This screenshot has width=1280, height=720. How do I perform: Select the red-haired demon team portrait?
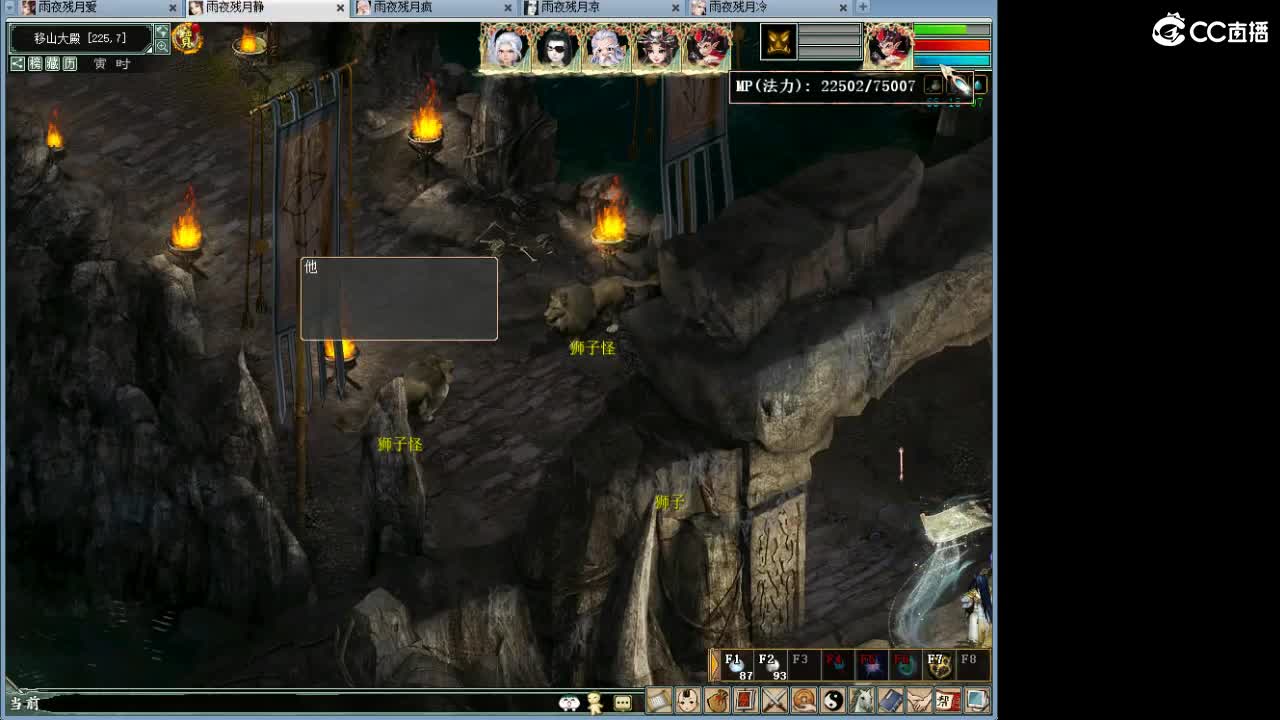point(706,46)
